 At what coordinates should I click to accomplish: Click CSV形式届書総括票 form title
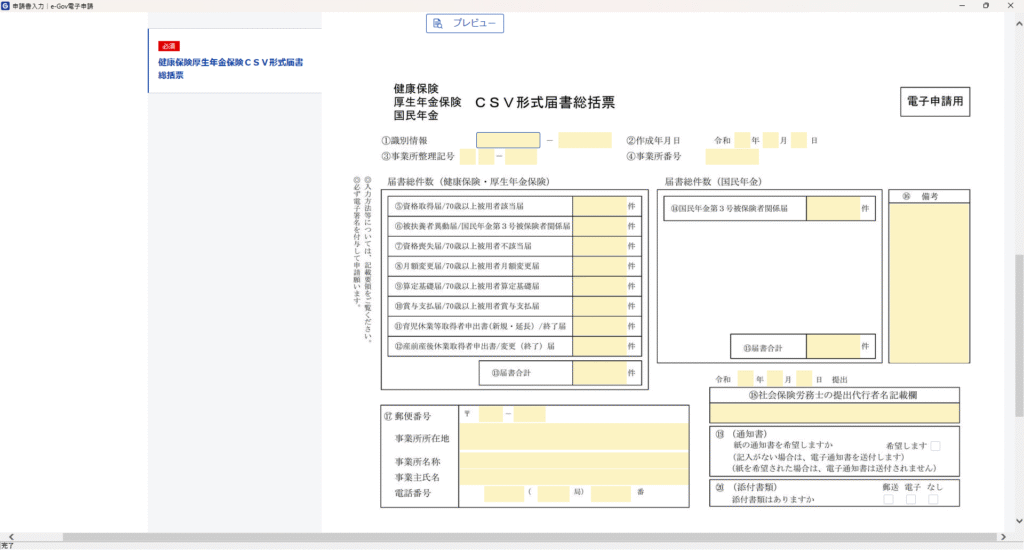point(545,103)
